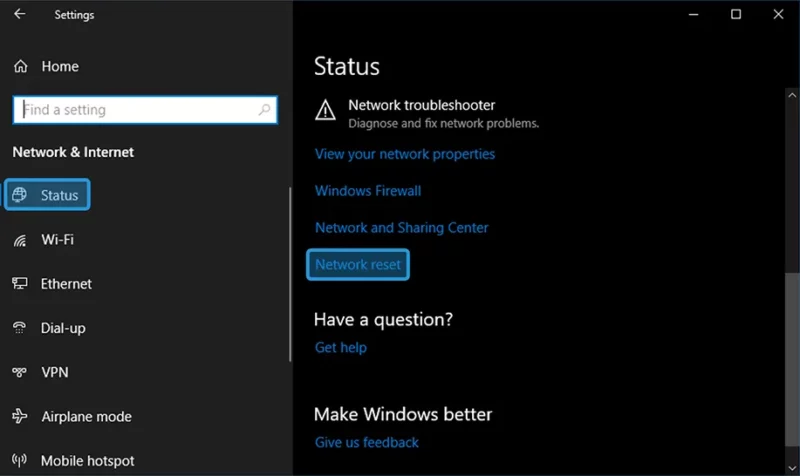This screenshot has height=476, width=800.
Task: Select the Mobile hotspot antenna icon
Action: pos(19,460)
